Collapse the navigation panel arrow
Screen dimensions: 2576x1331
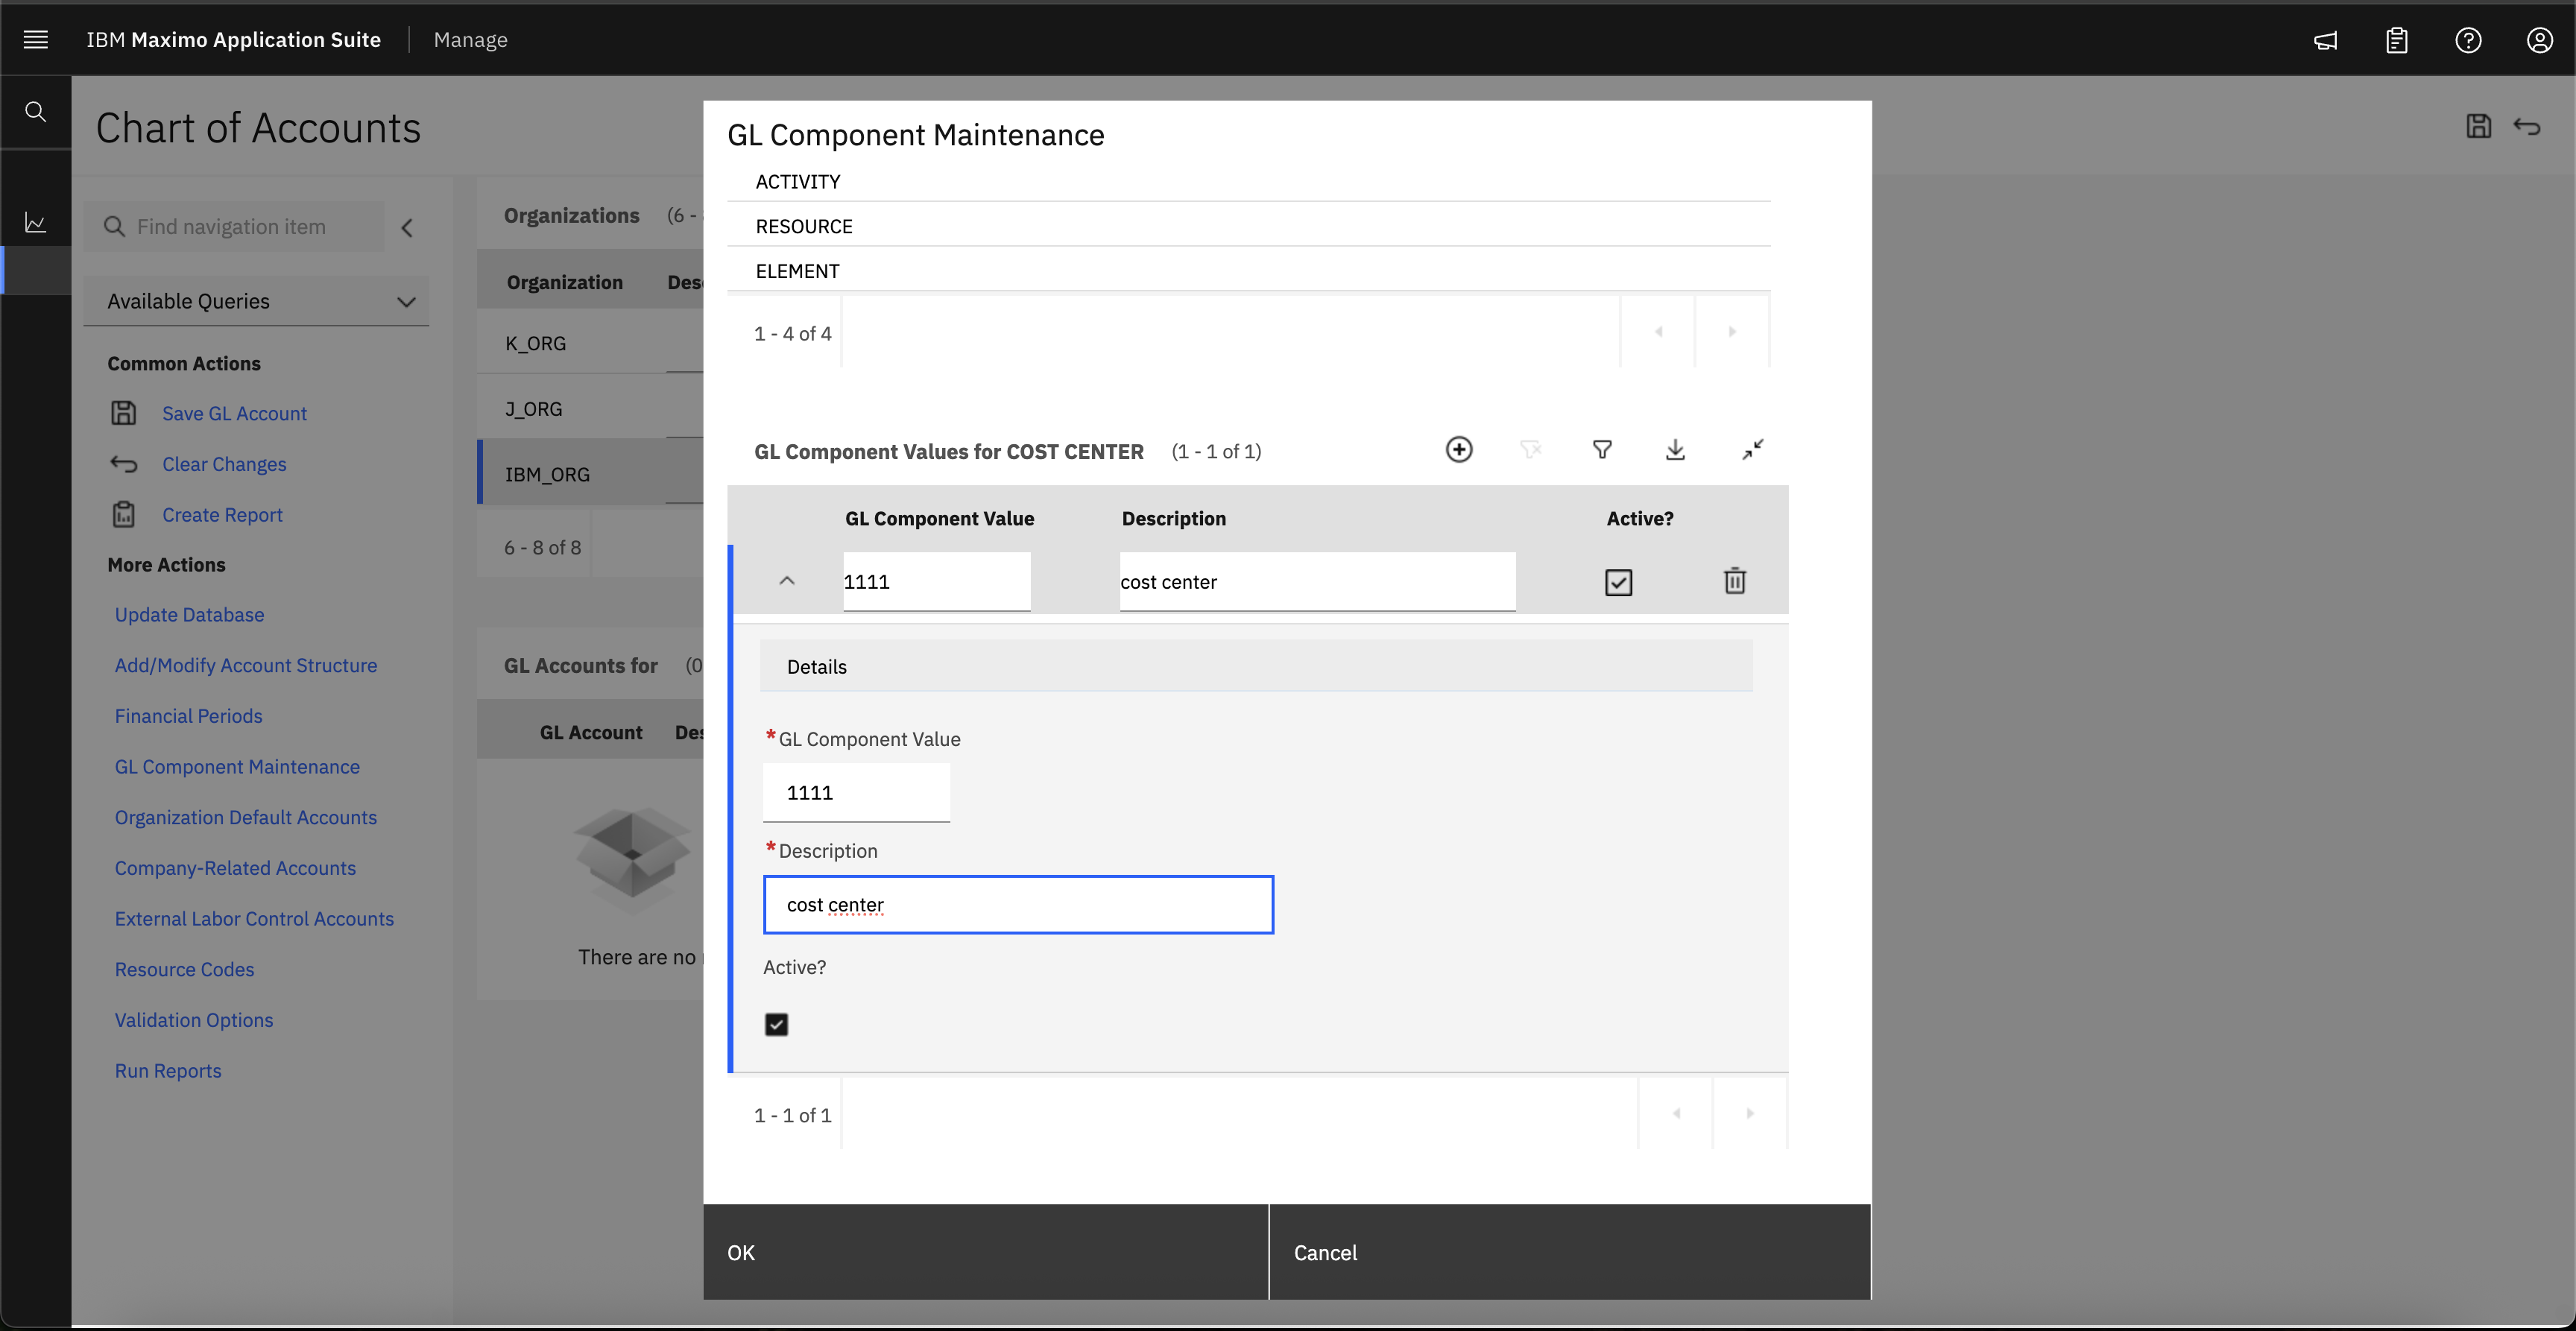point(407,228)
